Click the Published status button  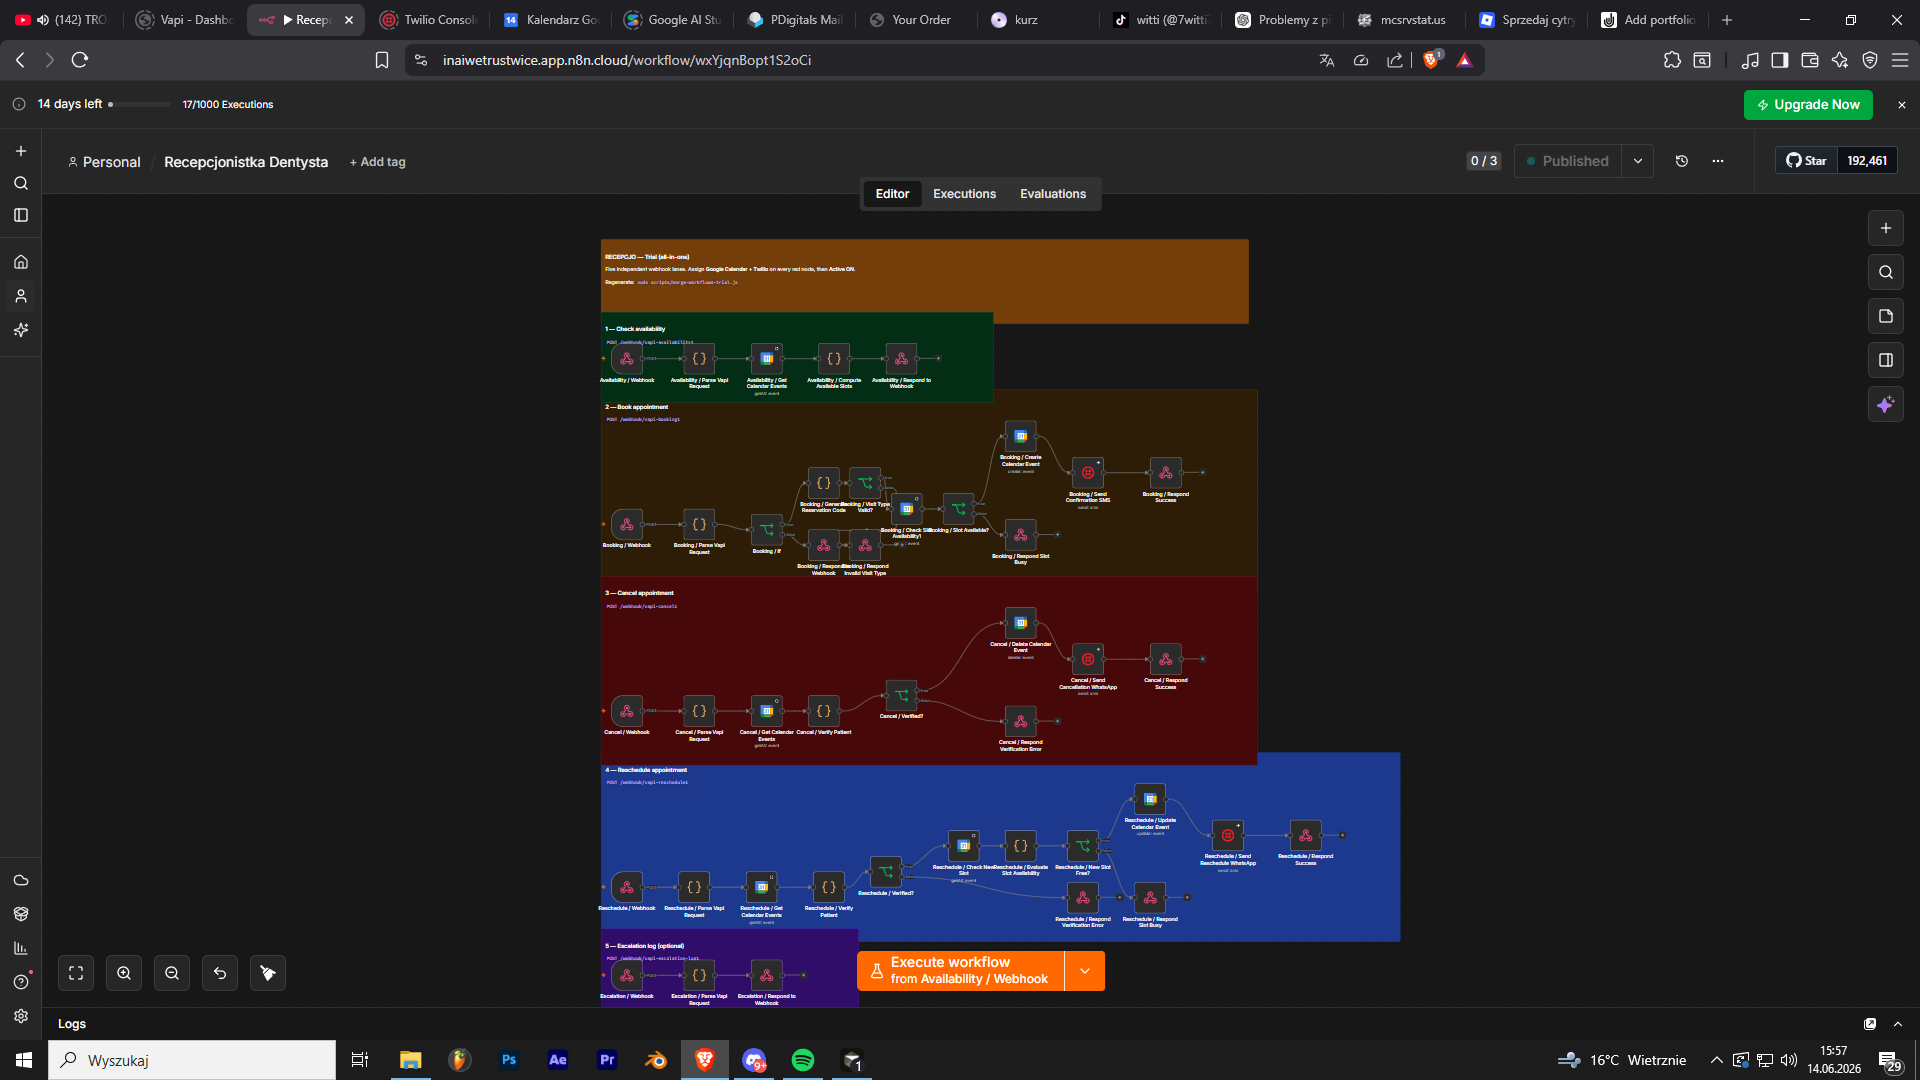click(1568, 161)
